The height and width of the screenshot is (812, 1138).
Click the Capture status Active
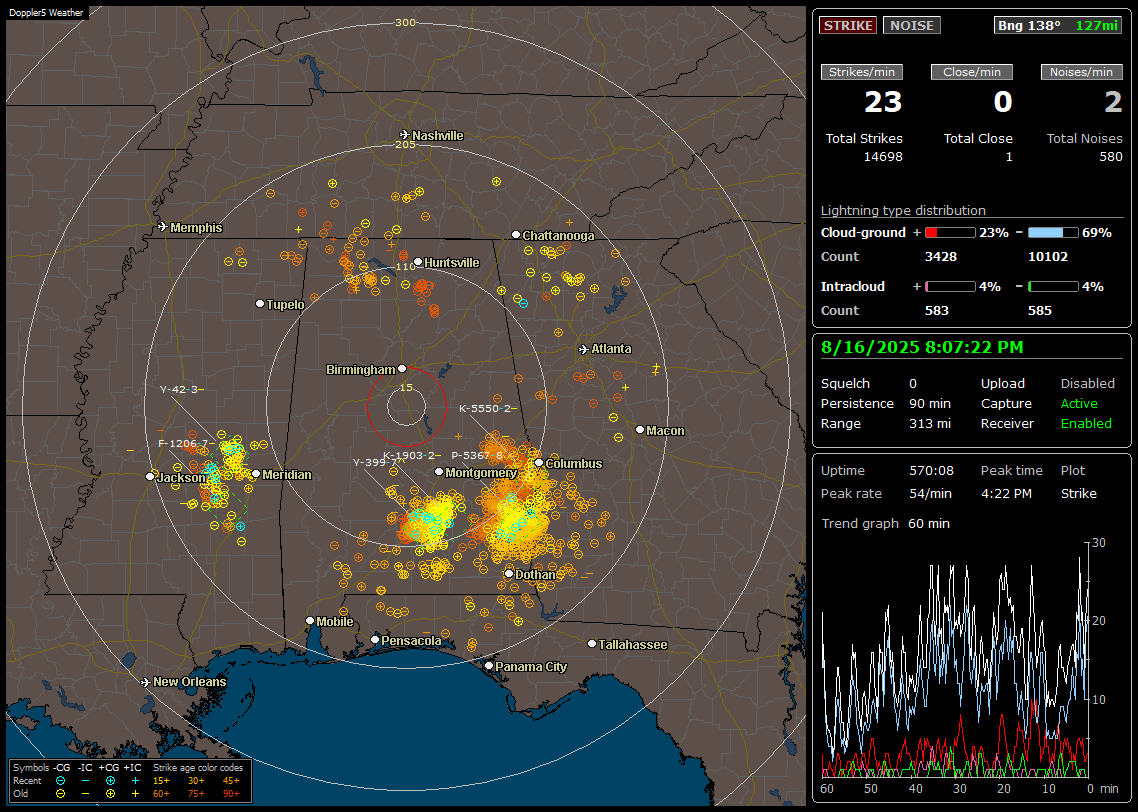pyautogui.click(x=1079, y=403)
